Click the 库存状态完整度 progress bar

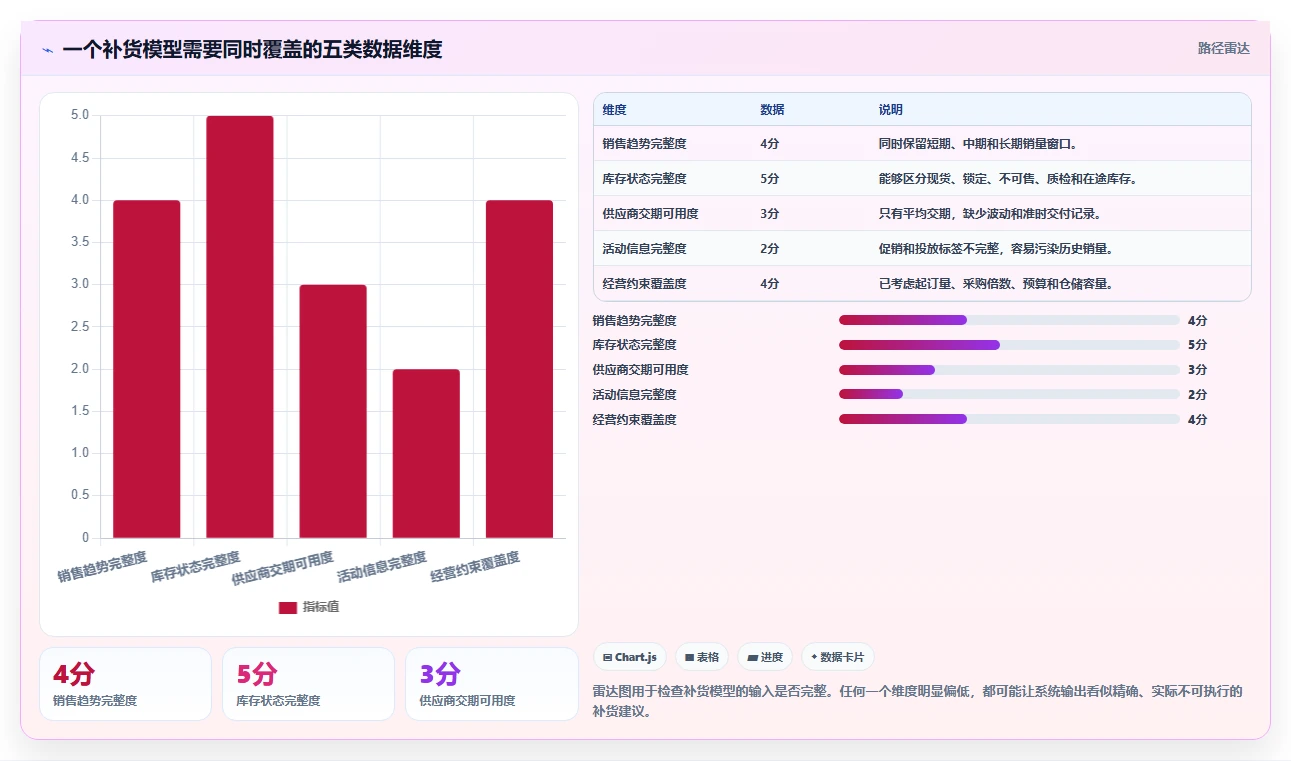point(1009,345)
